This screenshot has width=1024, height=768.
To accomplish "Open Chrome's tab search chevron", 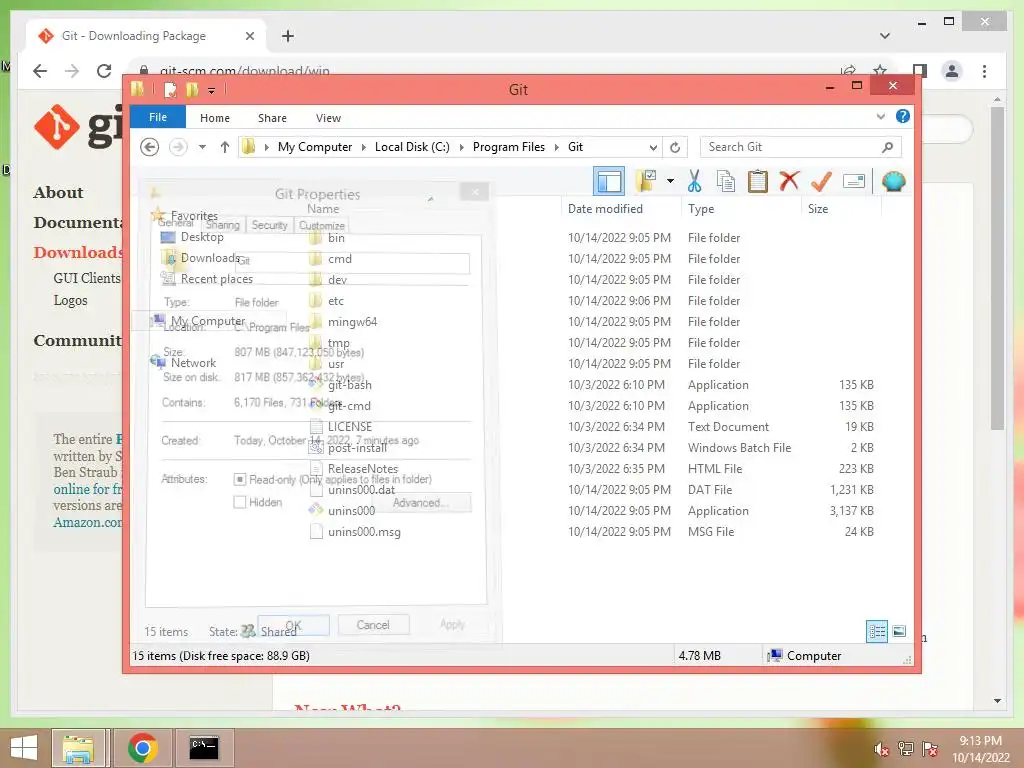I will [x=885, y=36].
